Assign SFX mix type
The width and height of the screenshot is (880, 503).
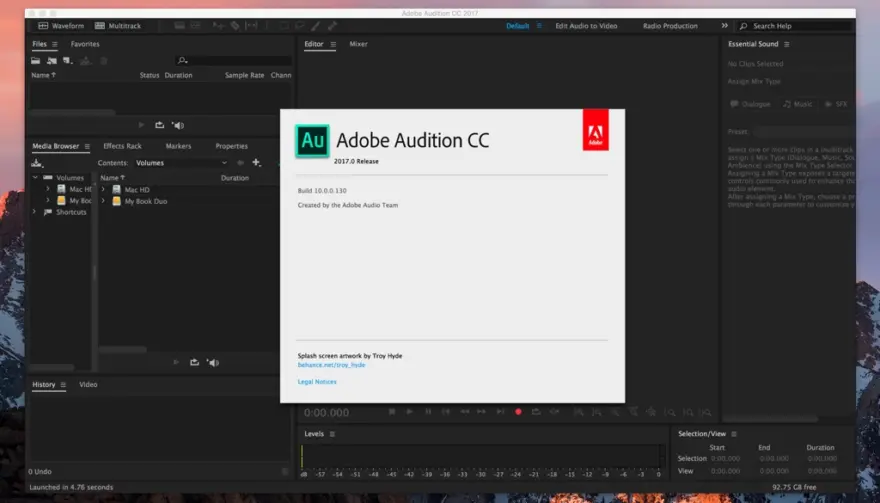tap(836, 104)
